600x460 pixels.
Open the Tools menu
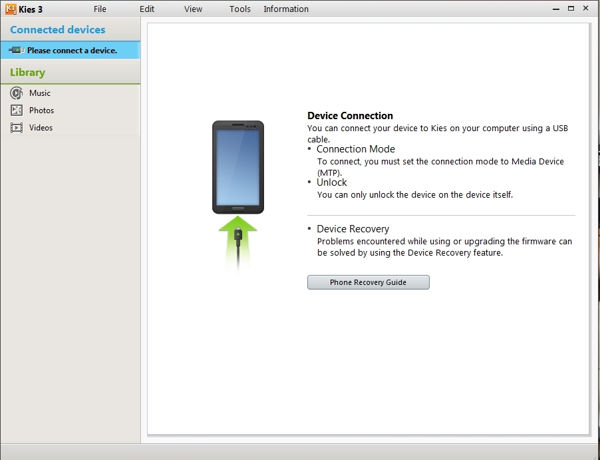tap(240, 9)
